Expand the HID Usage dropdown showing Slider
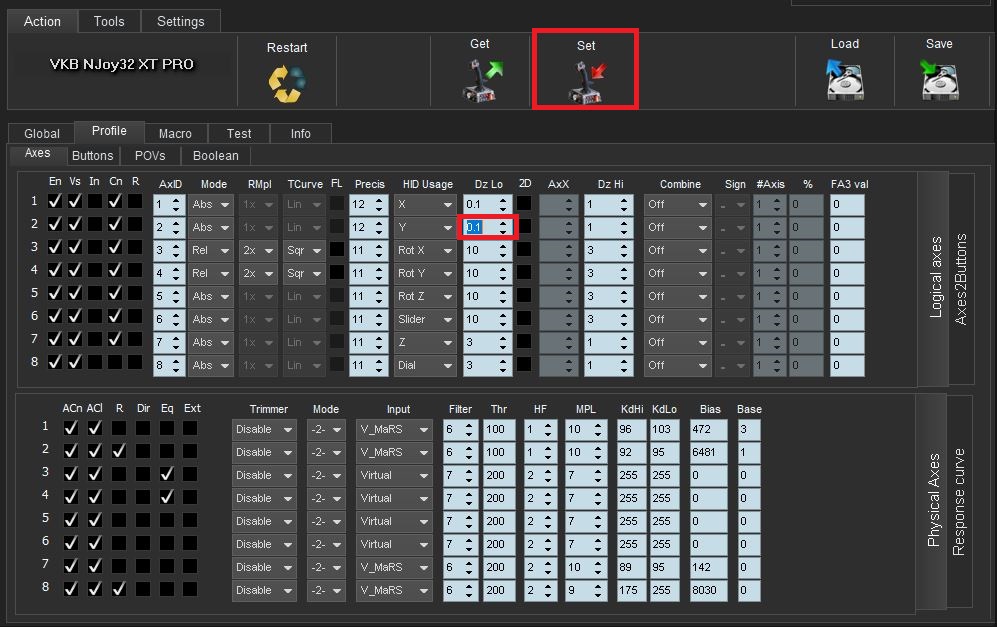Viewport: 997px width, 627px height. tap(426, 319)
